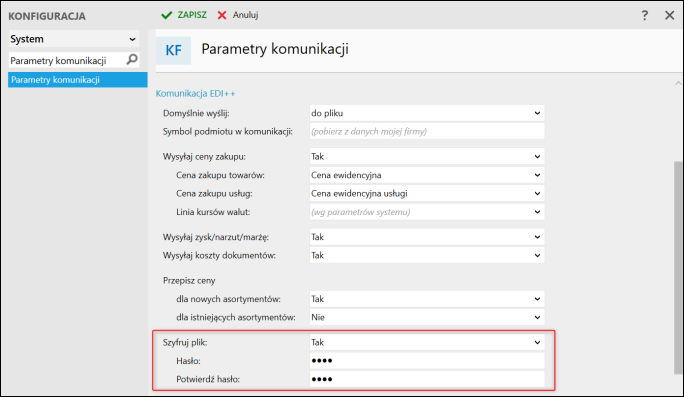684x397 pixels.
Task: Click the Anuluj button text
Action: (245, 15)
